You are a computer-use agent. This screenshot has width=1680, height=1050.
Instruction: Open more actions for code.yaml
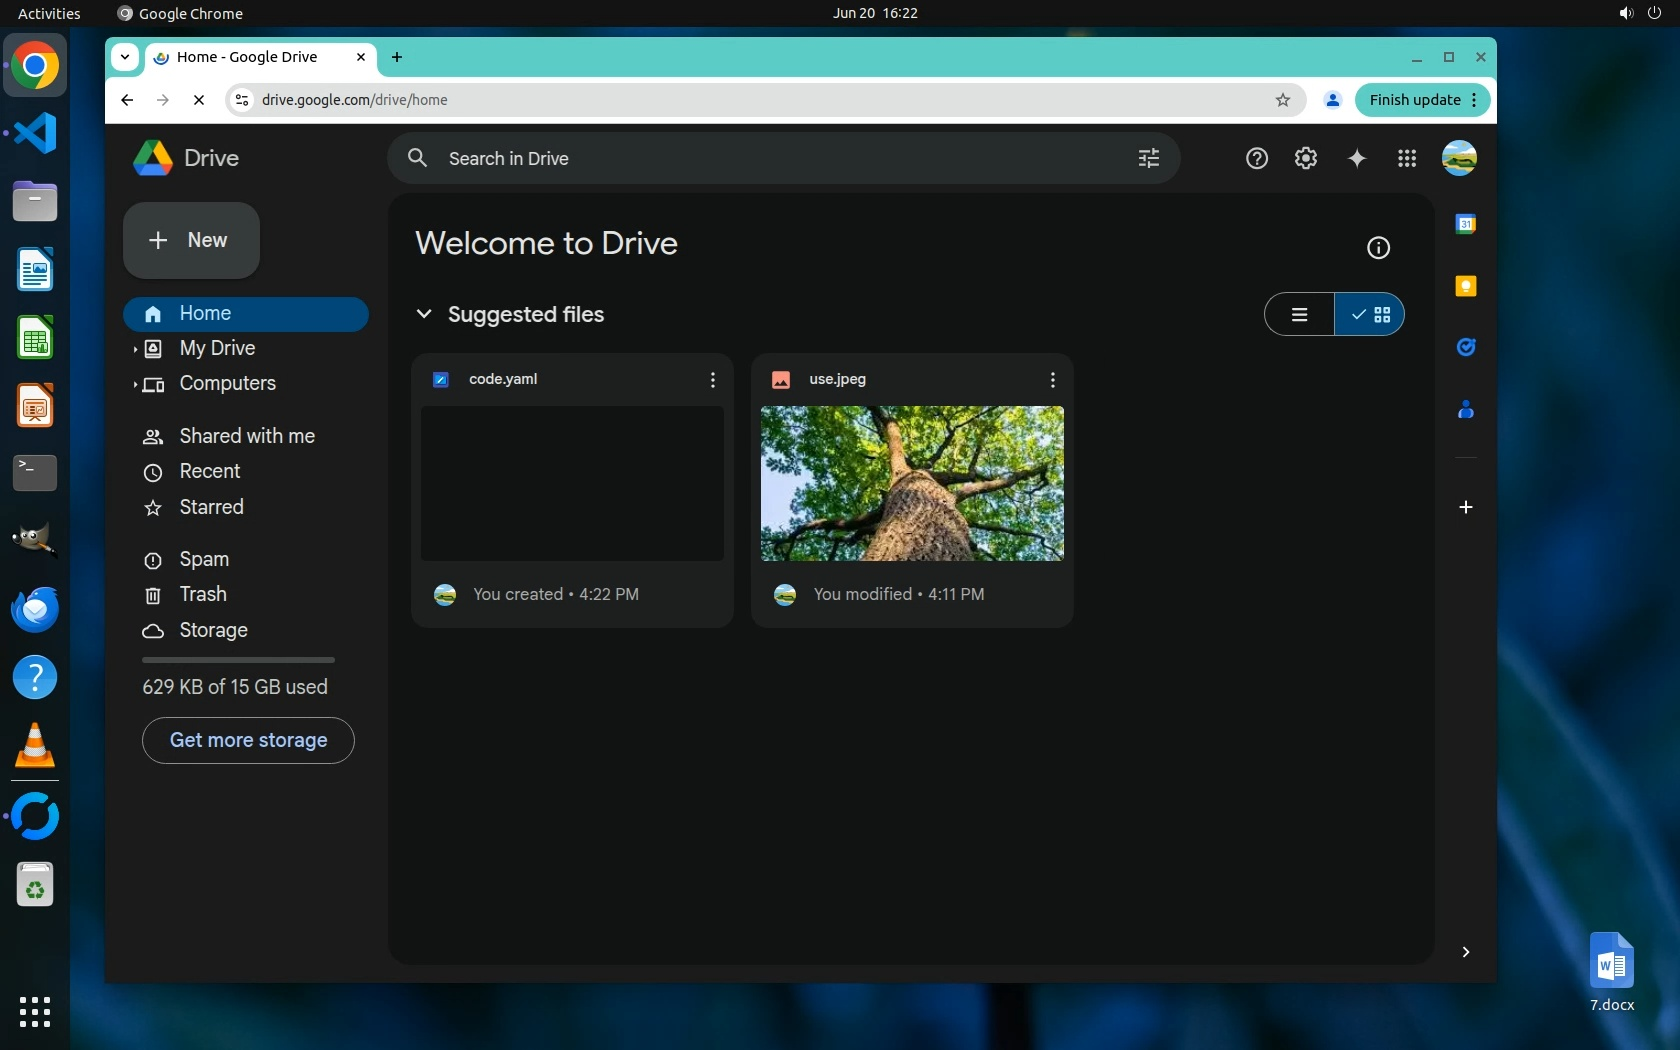(x=712, y=380)
